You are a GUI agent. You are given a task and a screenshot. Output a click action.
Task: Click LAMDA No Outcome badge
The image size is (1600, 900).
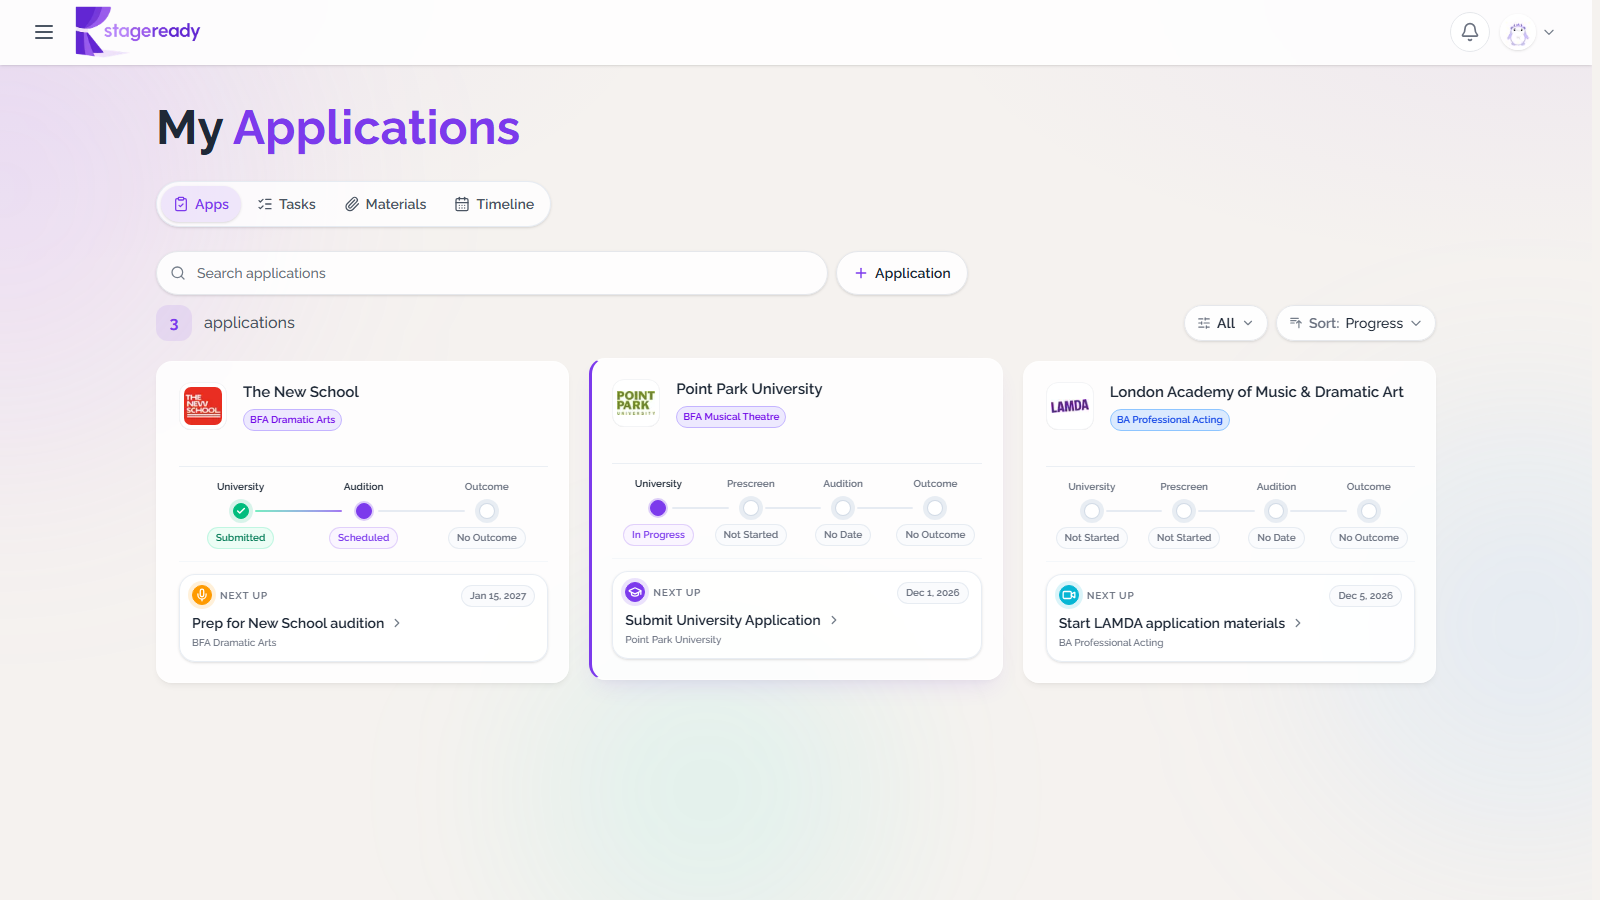1369,538
